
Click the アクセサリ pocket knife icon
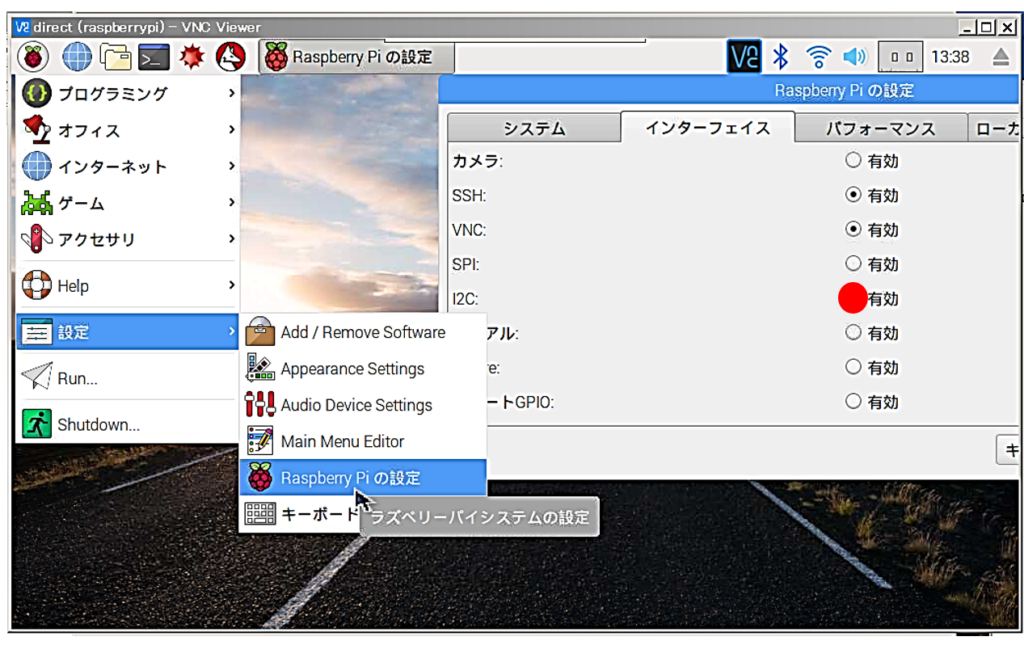point(37,239)
